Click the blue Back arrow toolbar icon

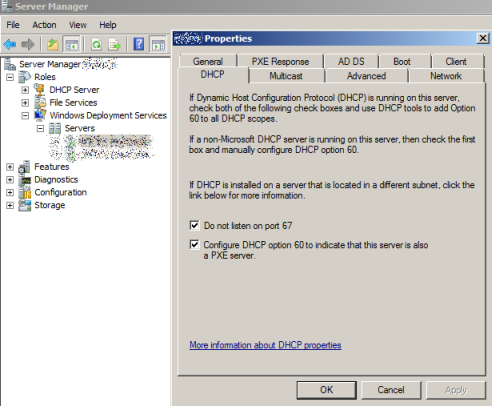(x=10, y=44)
